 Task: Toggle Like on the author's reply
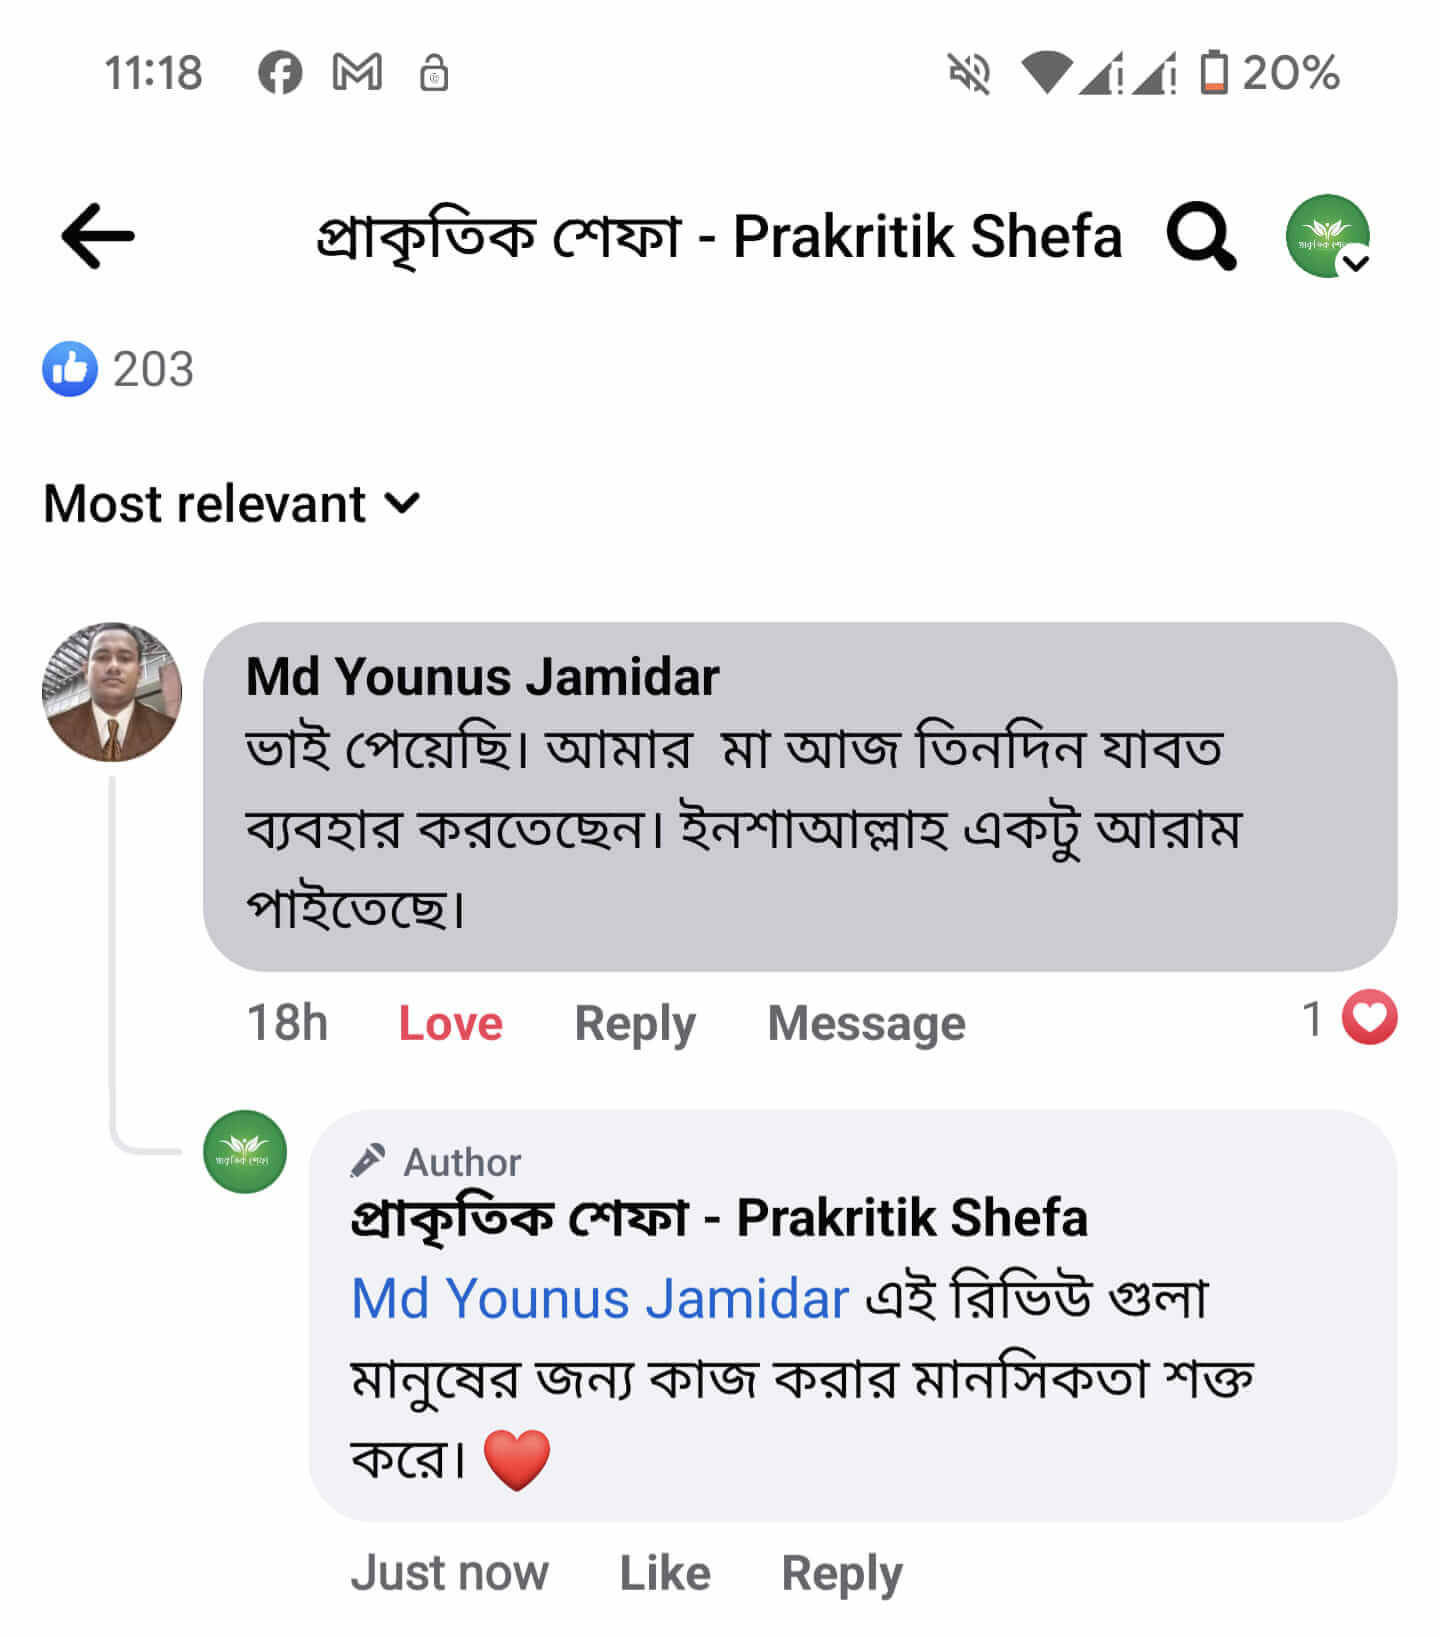point(665,1572)
